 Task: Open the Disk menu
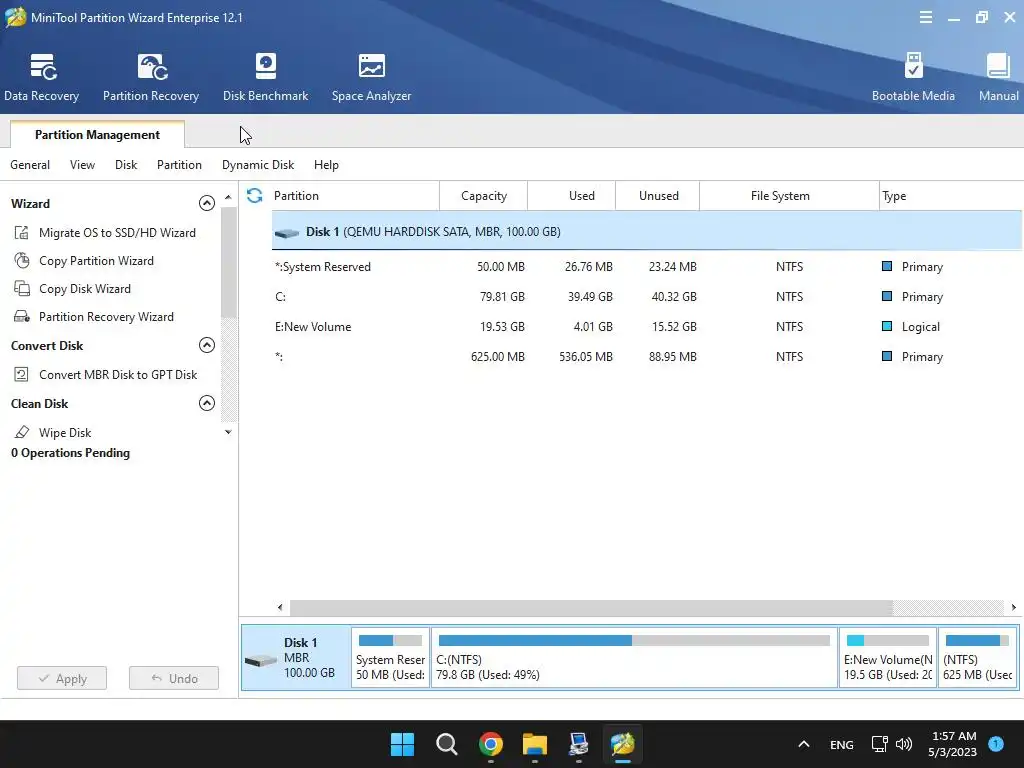click(126, 165)
